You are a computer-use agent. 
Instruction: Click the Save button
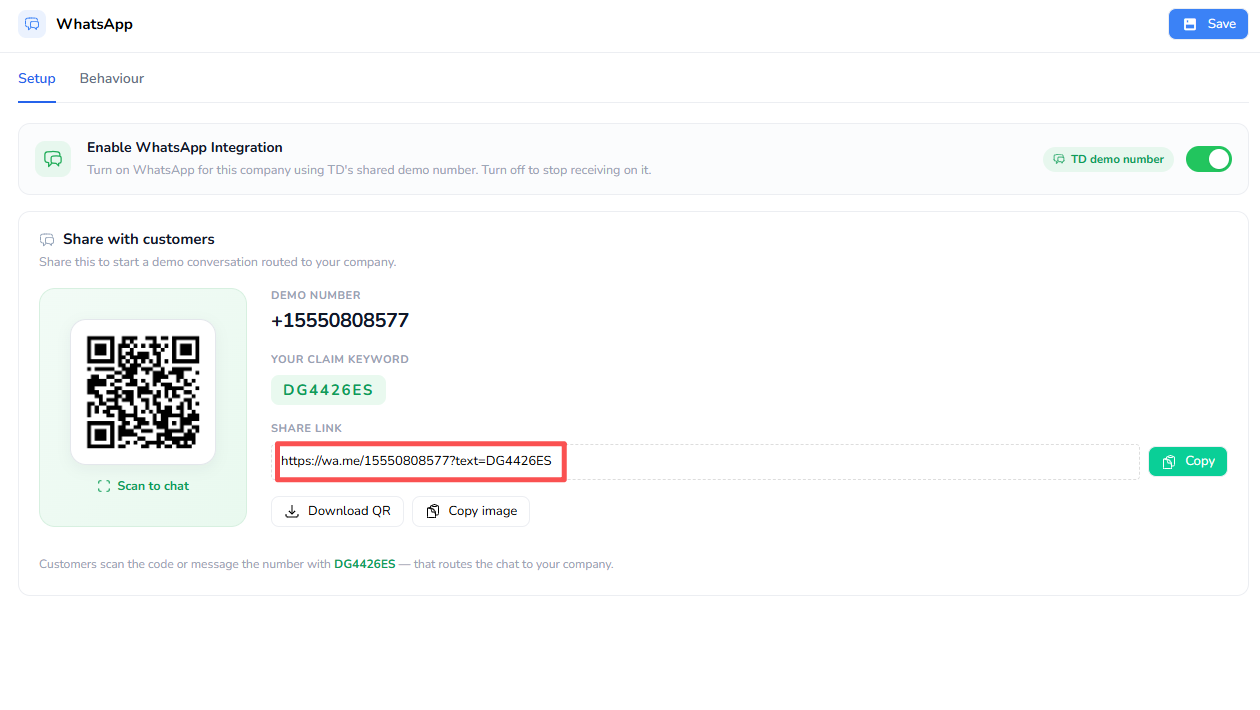coord(1208,24)
